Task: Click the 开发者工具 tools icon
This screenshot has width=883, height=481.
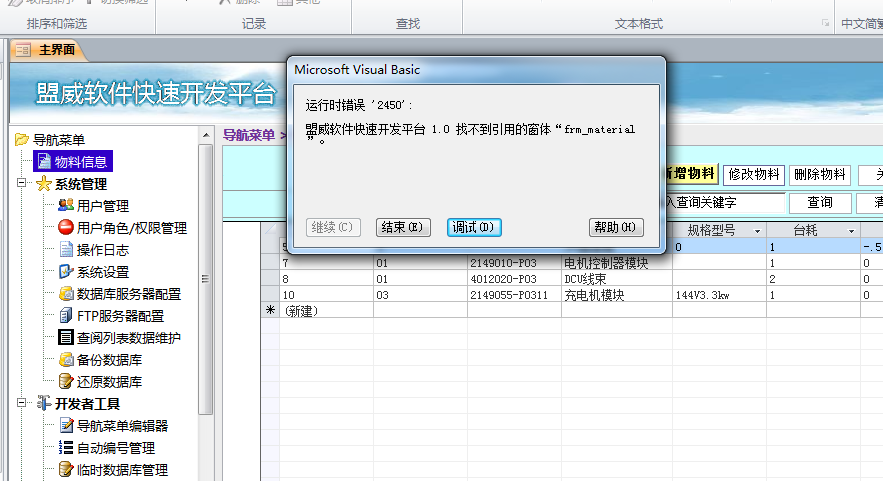Action: [44, 403]
